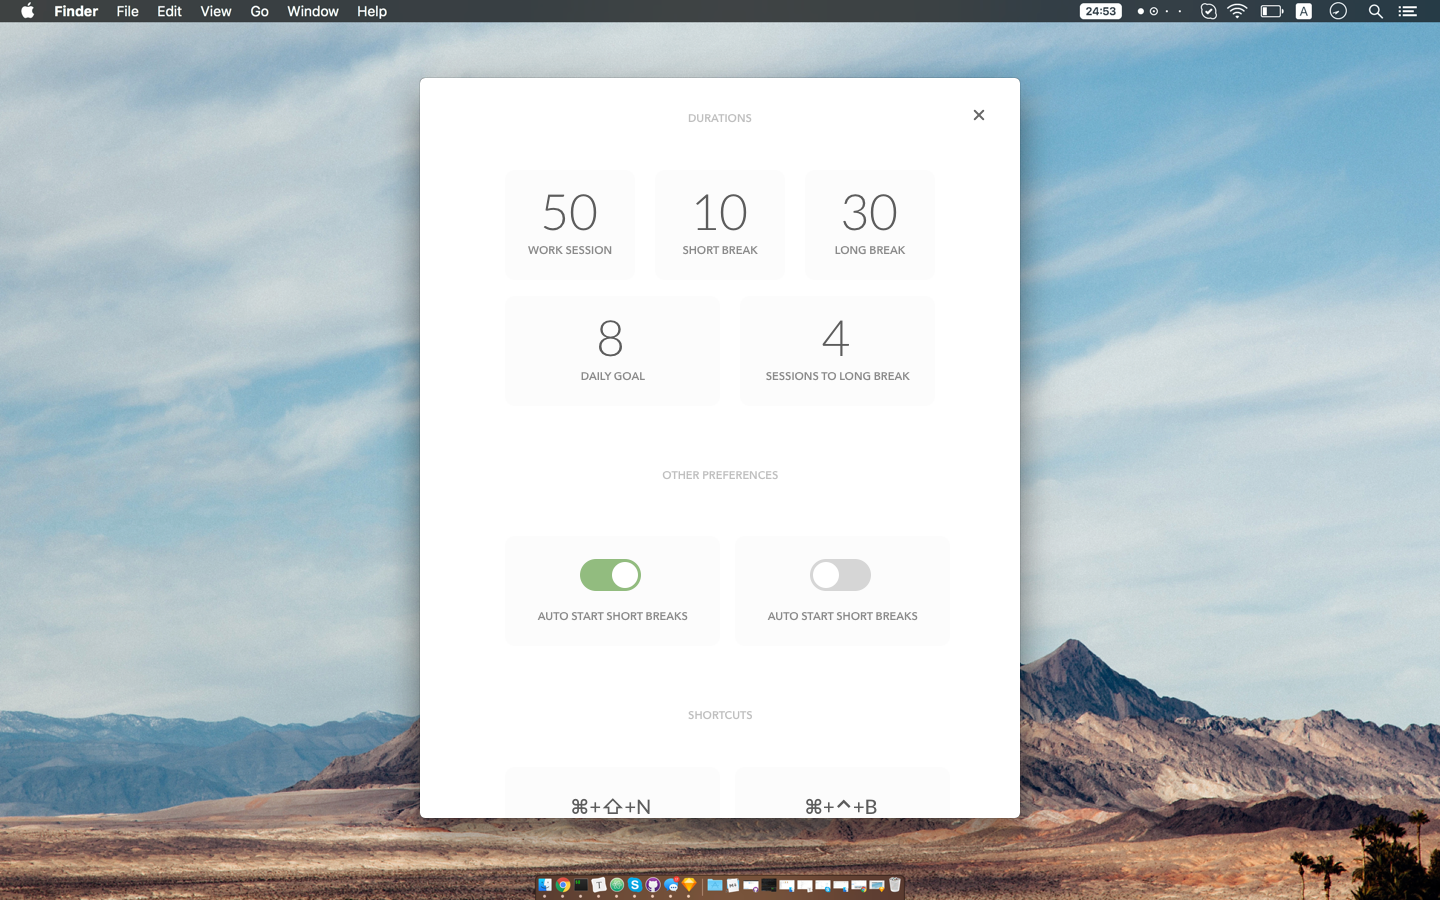
Task: Close the preferences panel with the X
Action: [x=979, y=115]
